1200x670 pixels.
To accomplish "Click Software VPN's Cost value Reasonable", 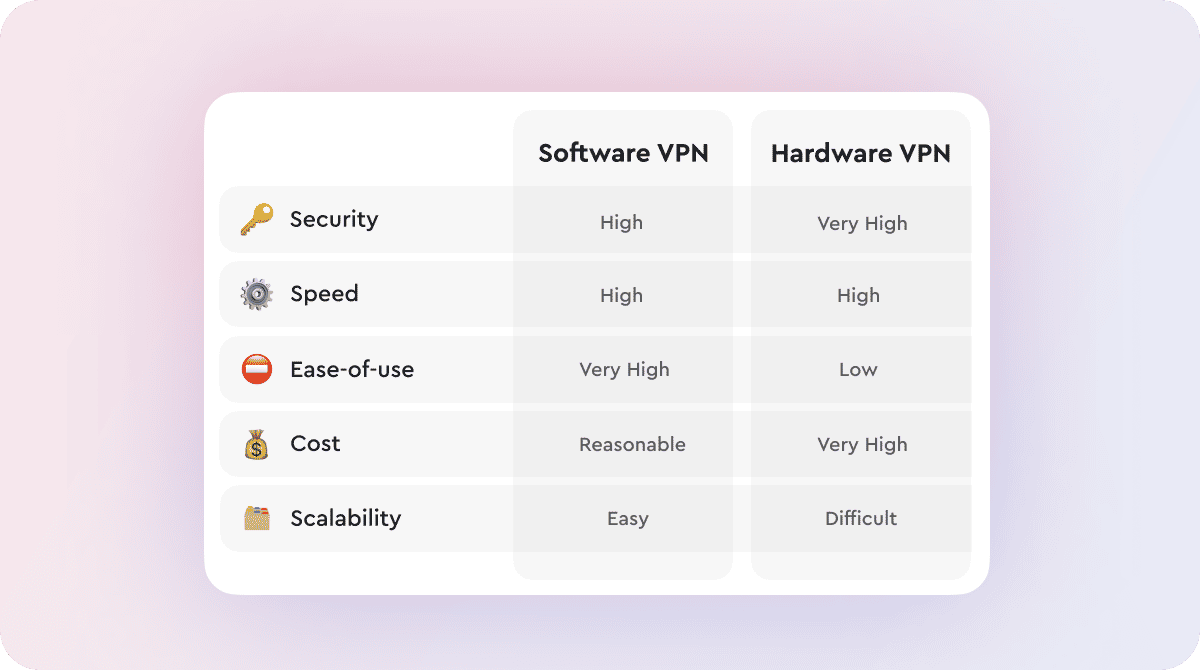I will pyautogui.click(x=632, y=445).
